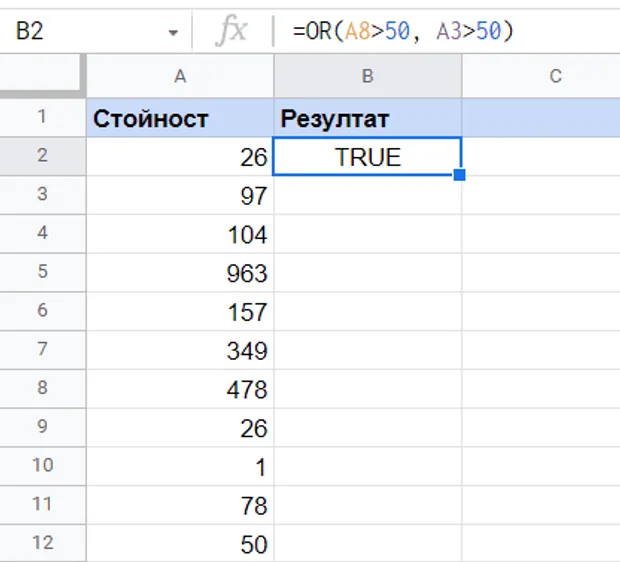Image resolution: width=620 pixels, height=562 pixels.
Task: Select row 12 header
Action: 42,543
